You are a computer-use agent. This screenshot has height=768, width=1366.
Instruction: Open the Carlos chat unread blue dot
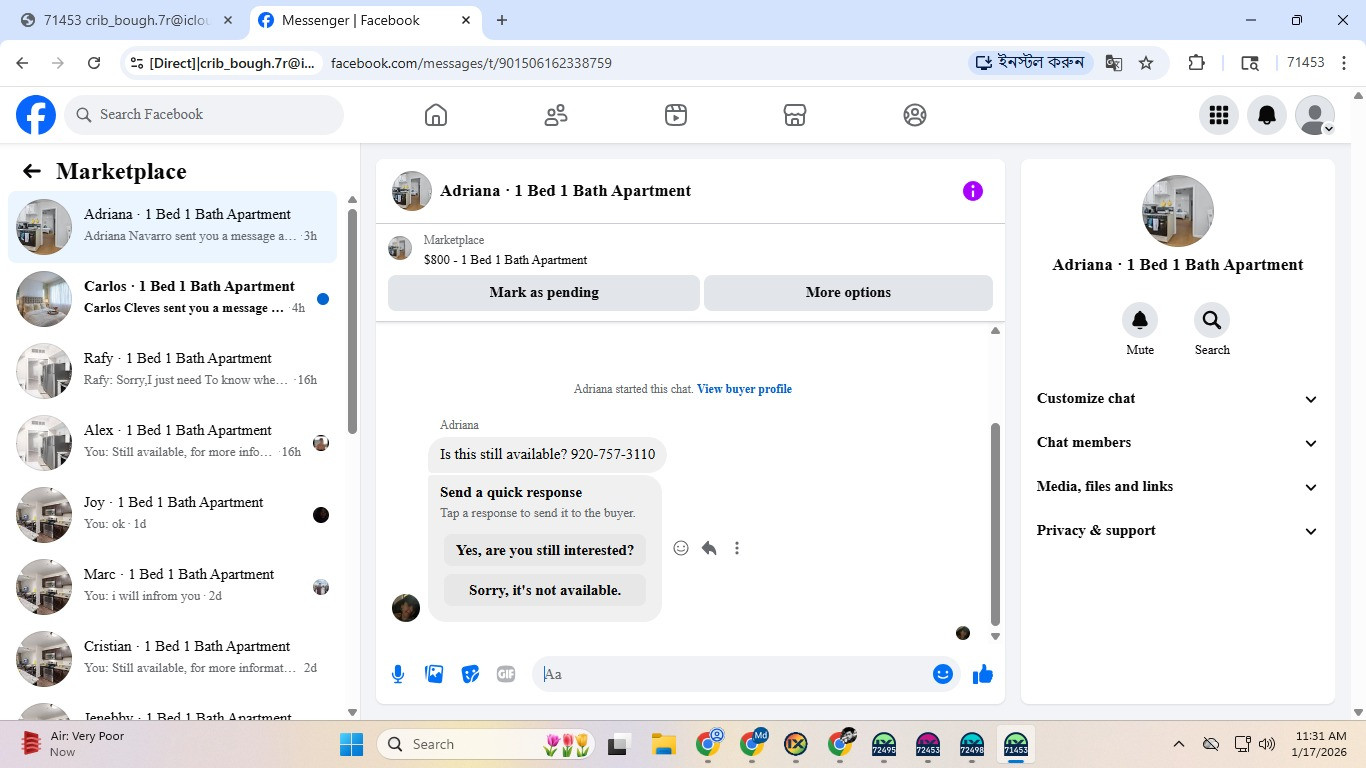click(x=323, y=299)
